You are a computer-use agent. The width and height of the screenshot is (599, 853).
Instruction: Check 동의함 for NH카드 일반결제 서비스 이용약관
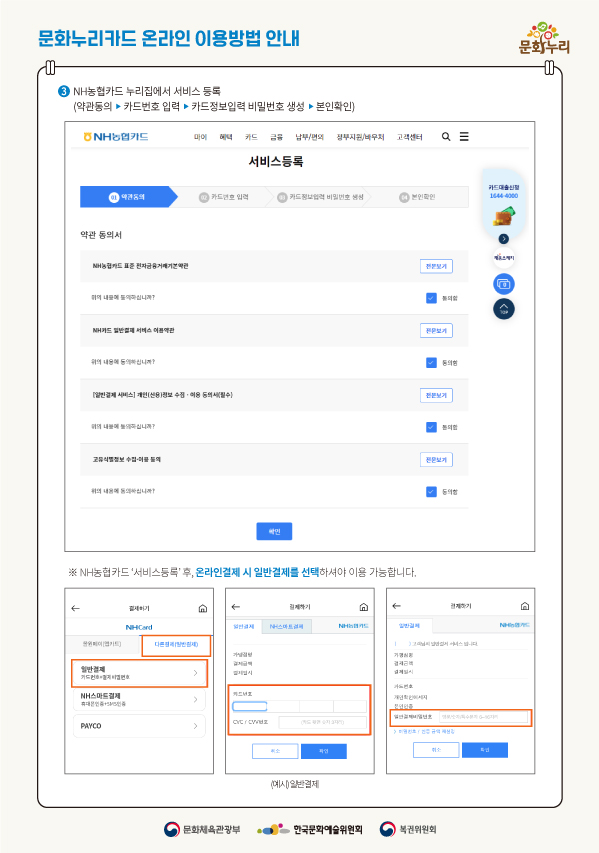tap(431, 362)
